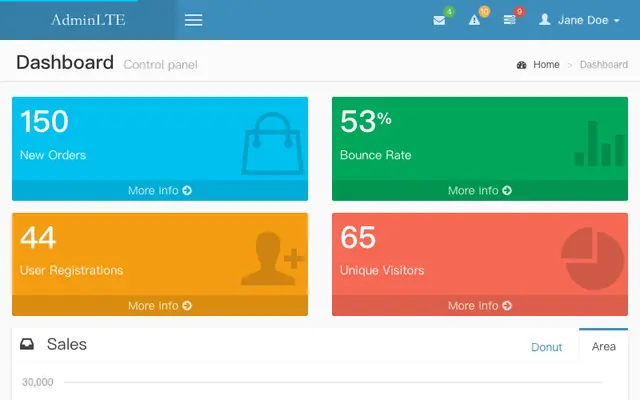
Task: Toggle the sidebar with the hamburger icon
Action: pos(193,20)
